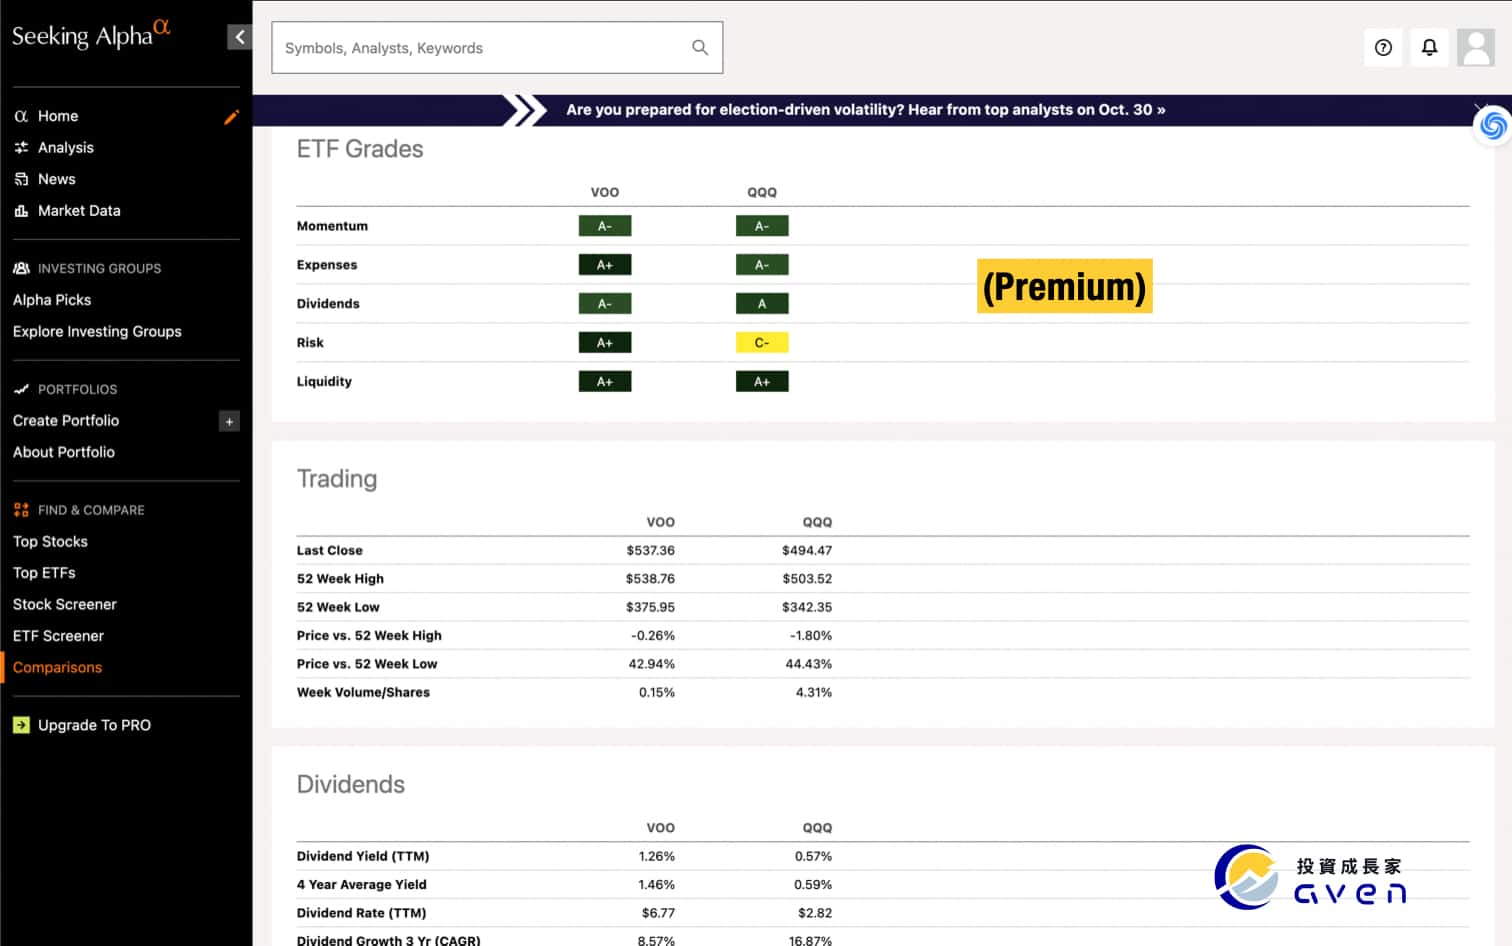Open Explore Investing Groups

click(x=97, y=331)
